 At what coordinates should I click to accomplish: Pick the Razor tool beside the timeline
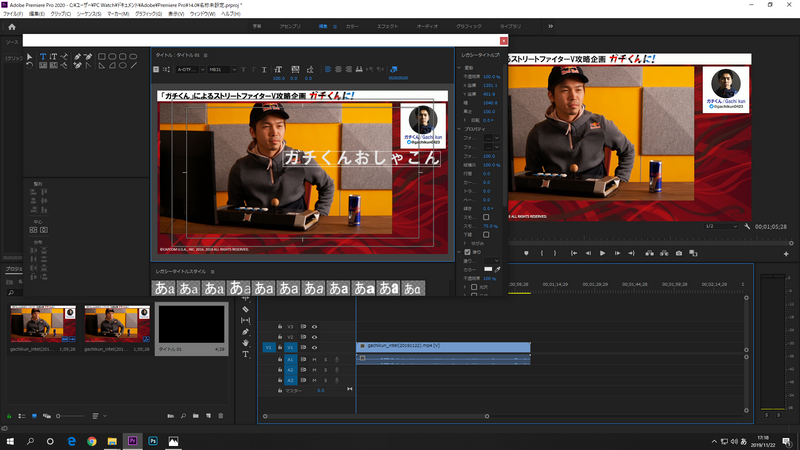pos(245,310)
